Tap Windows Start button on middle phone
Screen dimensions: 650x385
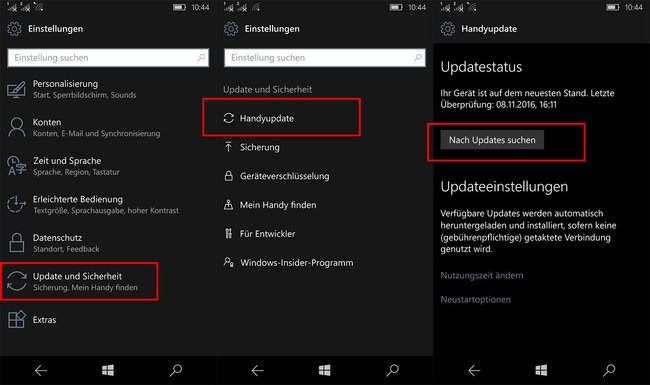click(x=325, y=370)
